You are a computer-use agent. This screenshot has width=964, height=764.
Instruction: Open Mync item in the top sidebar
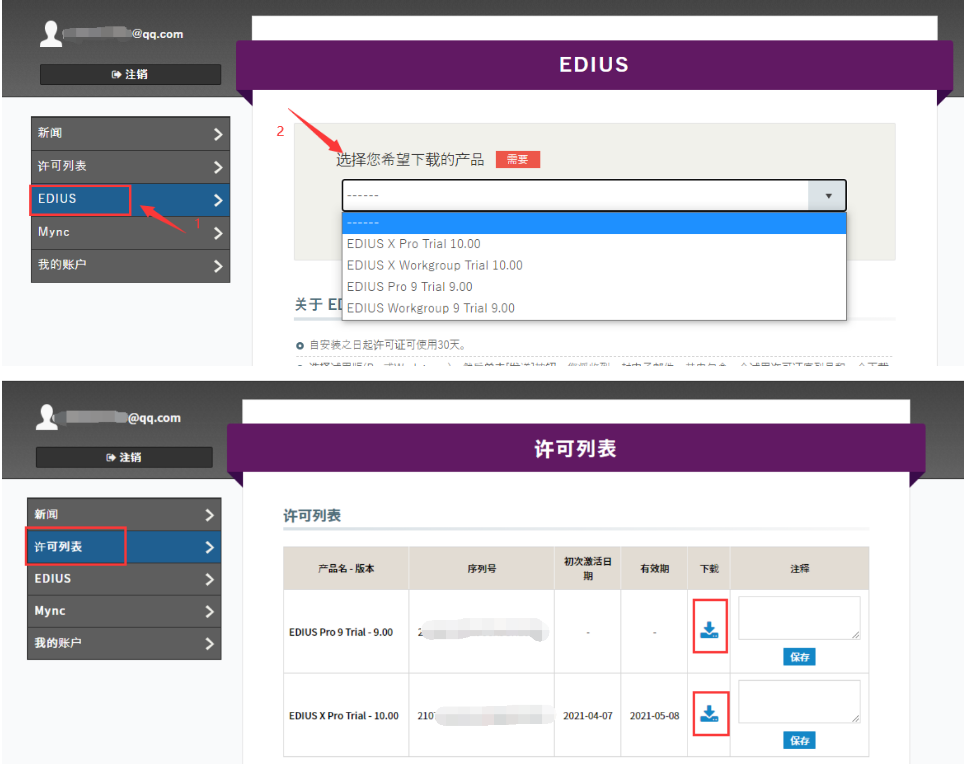pyautogui.click(x=130, y=232)
